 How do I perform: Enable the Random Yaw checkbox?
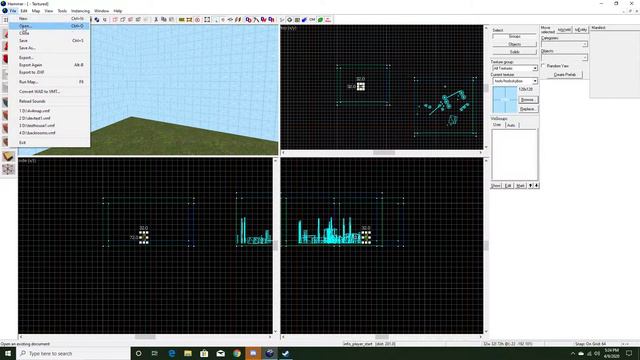[x=544, y=66]
